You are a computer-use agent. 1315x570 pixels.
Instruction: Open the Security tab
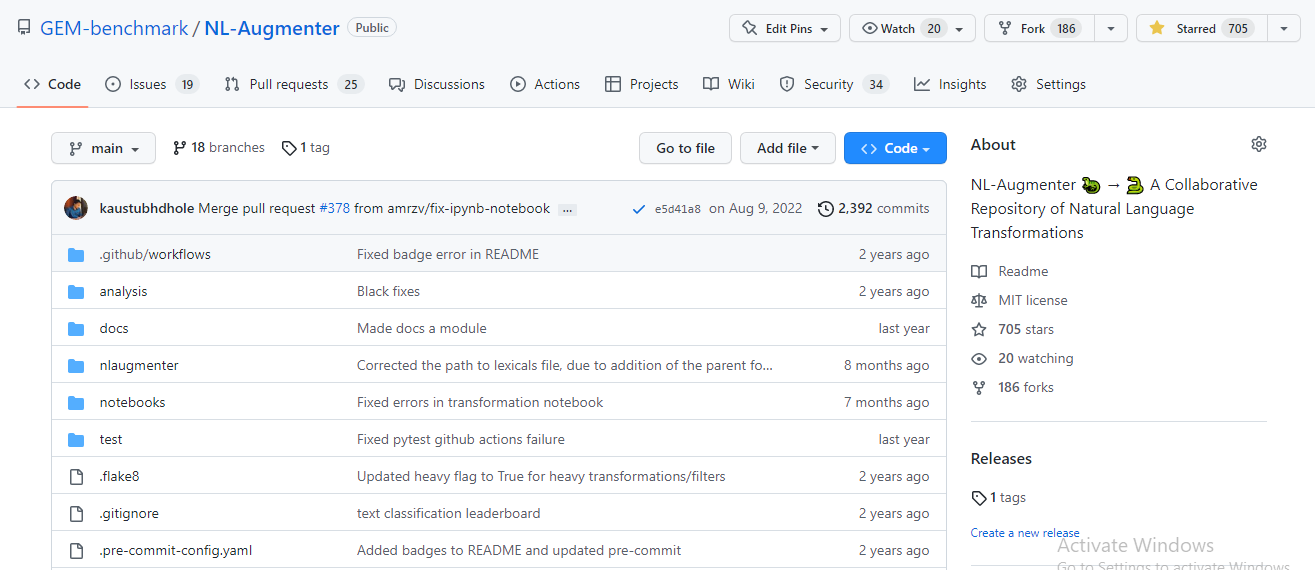pos(833,84)
